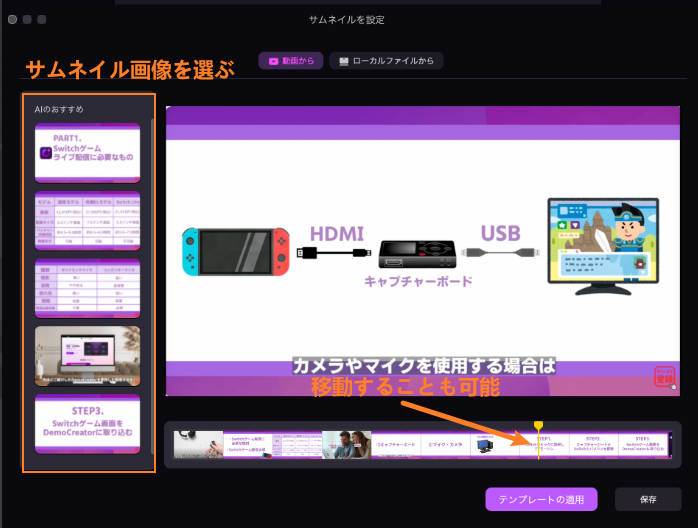Select the third AI thumbnail, the comparison table

(87, 288)
